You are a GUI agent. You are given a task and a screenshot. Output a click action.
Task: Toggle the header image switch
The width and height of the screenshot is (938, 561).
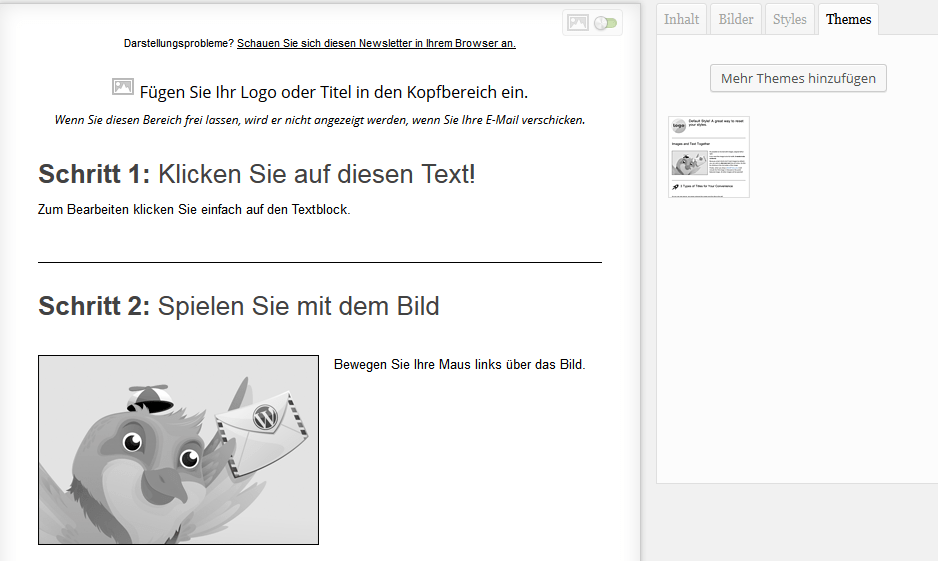605,23
